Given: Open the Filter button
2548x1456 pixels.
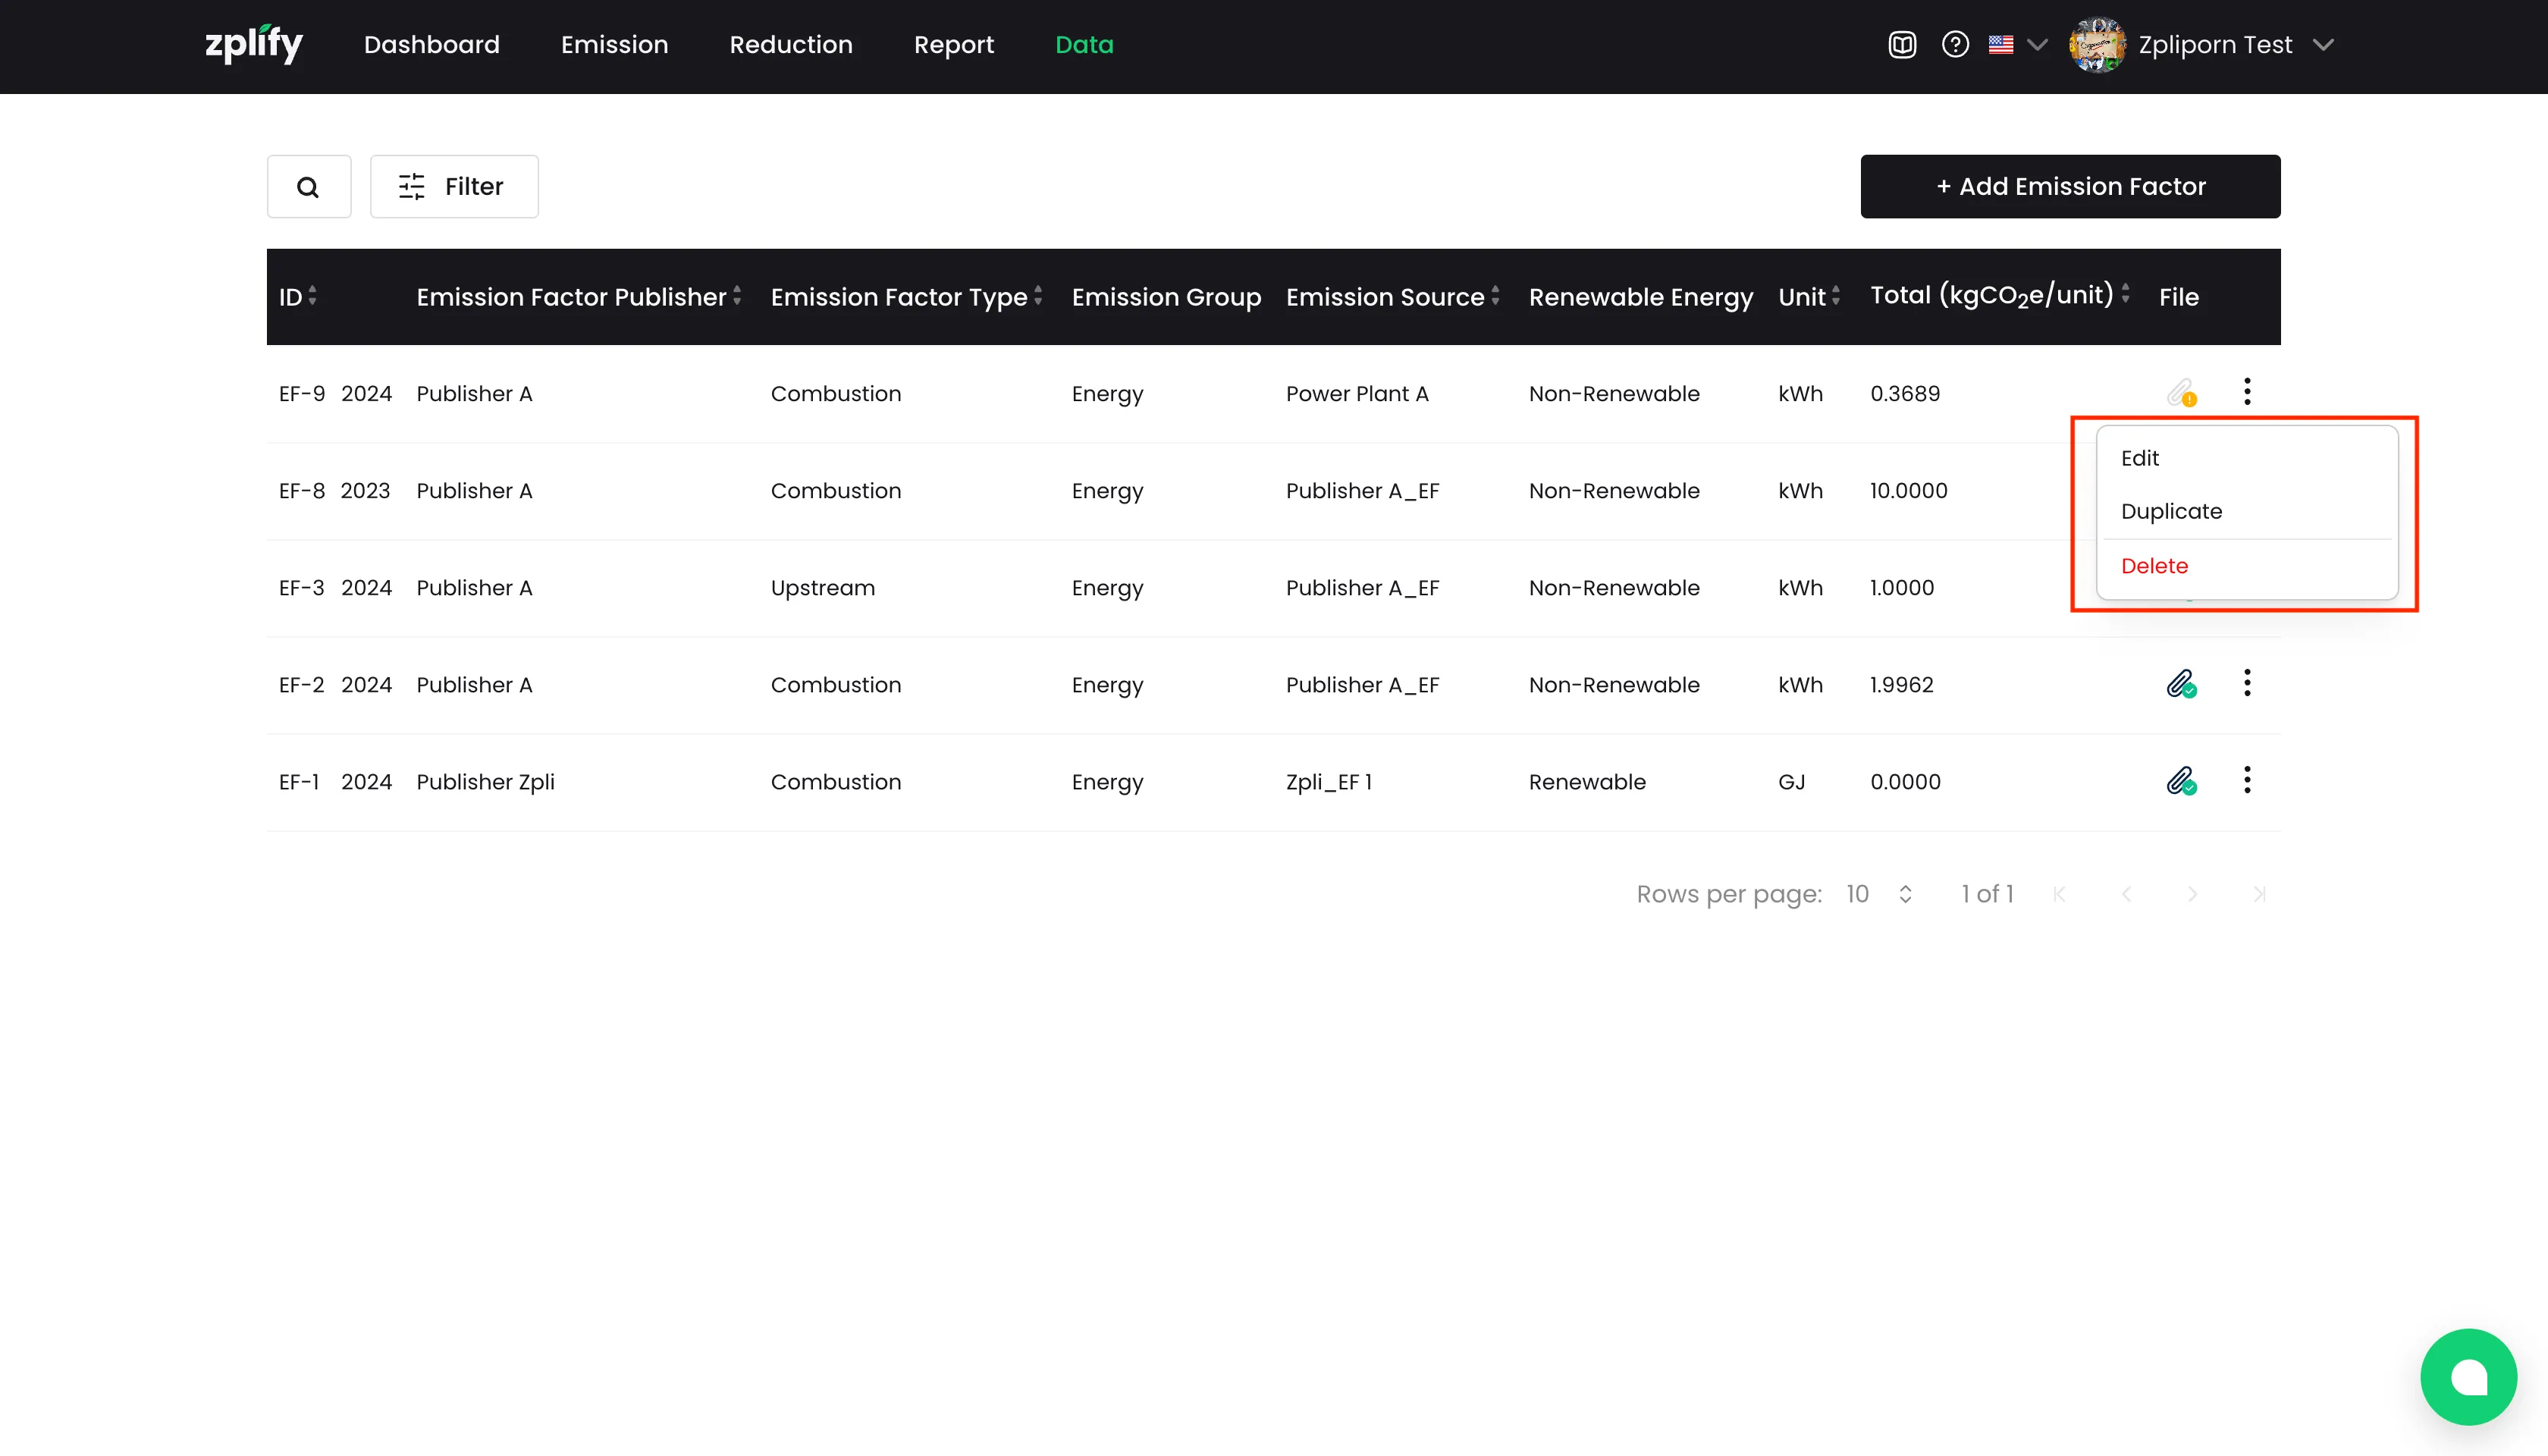Looking at the screenshot, I should pyautogui.click(x=454, y=186).
